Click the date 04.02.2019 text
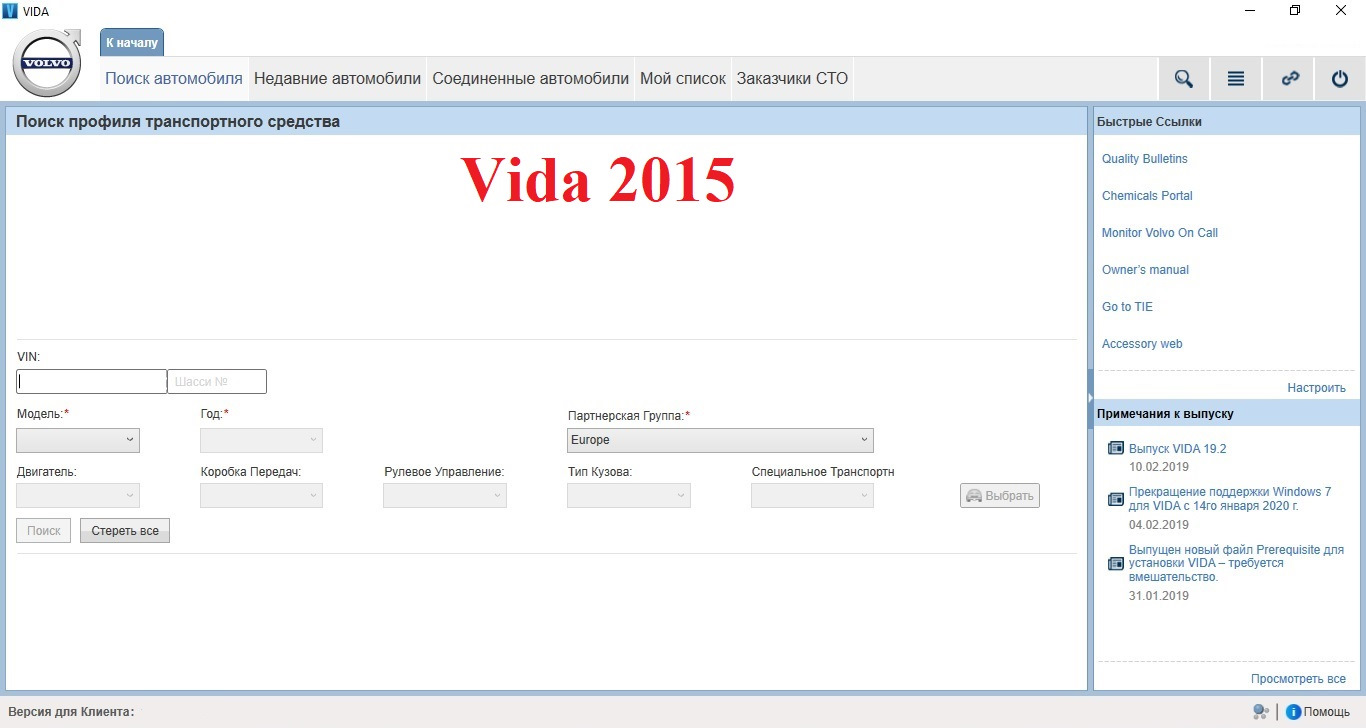The width and height of the screenshot is (1366, 728). (1158, 525)
